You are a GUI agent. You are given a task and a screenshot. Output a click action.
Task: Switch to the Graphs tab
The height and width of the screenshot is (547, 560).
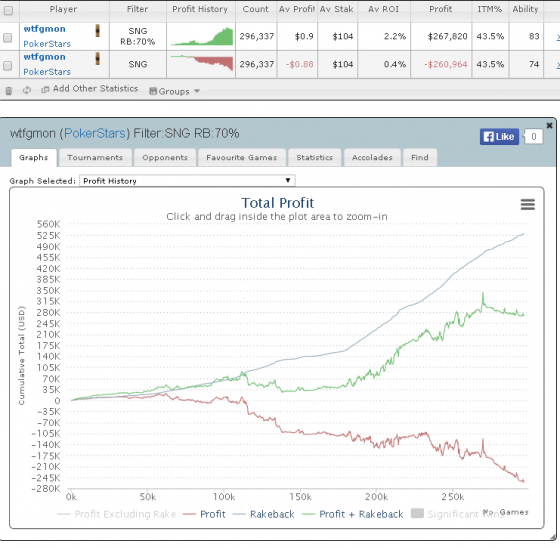[34, 157]
